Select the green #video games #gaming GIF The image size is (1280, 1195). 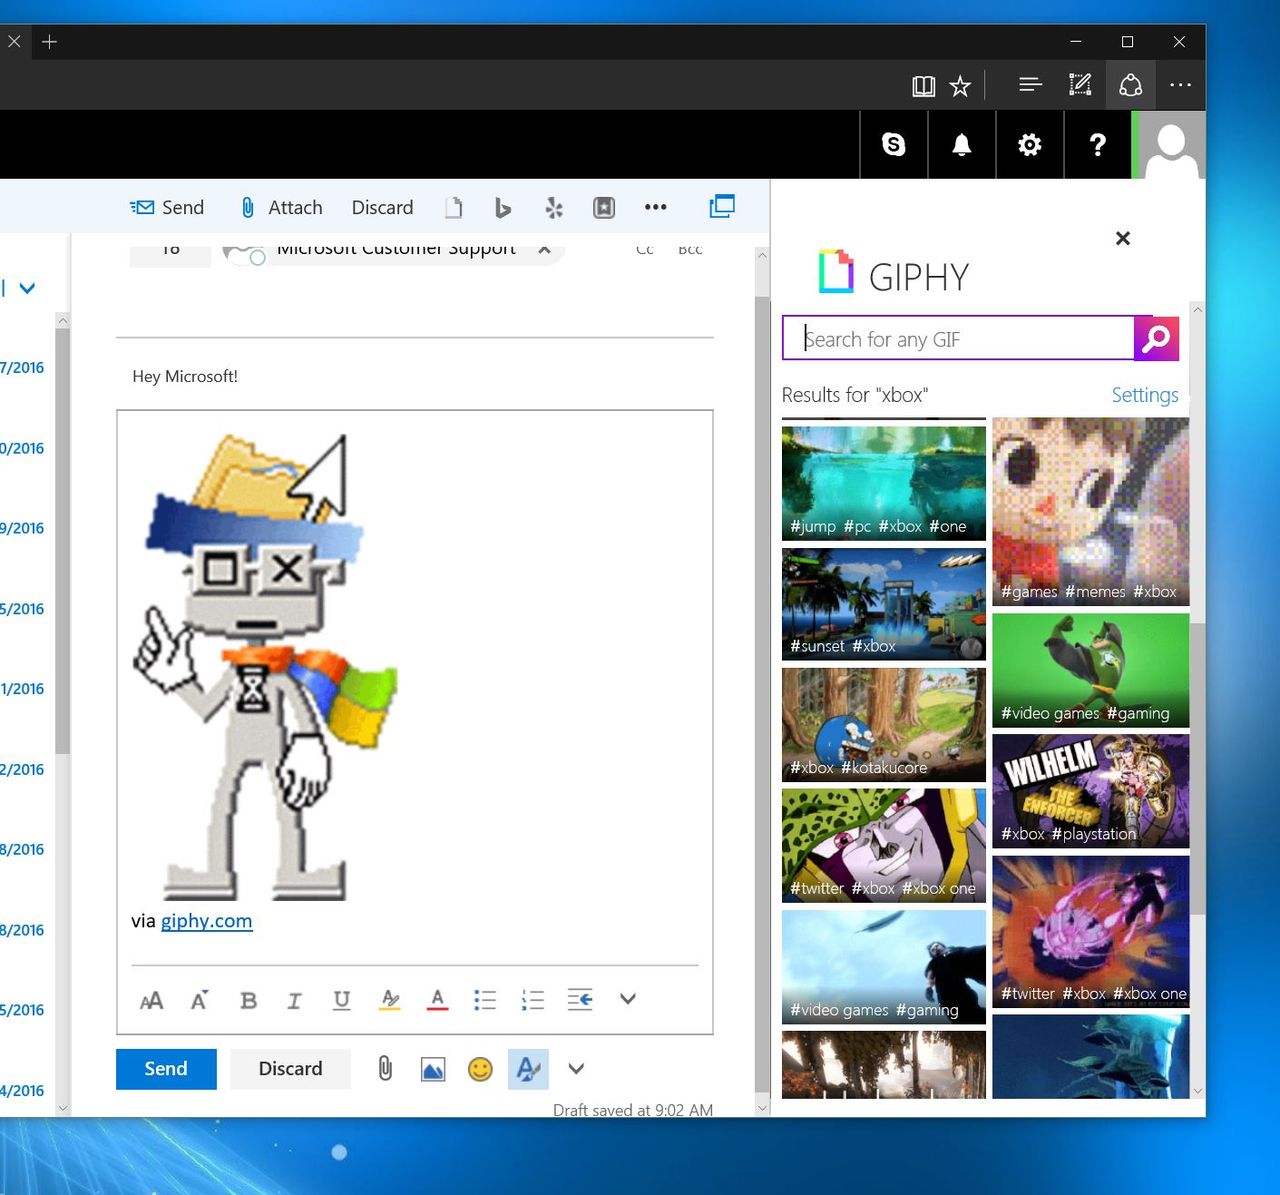[x=1091, y=670]
